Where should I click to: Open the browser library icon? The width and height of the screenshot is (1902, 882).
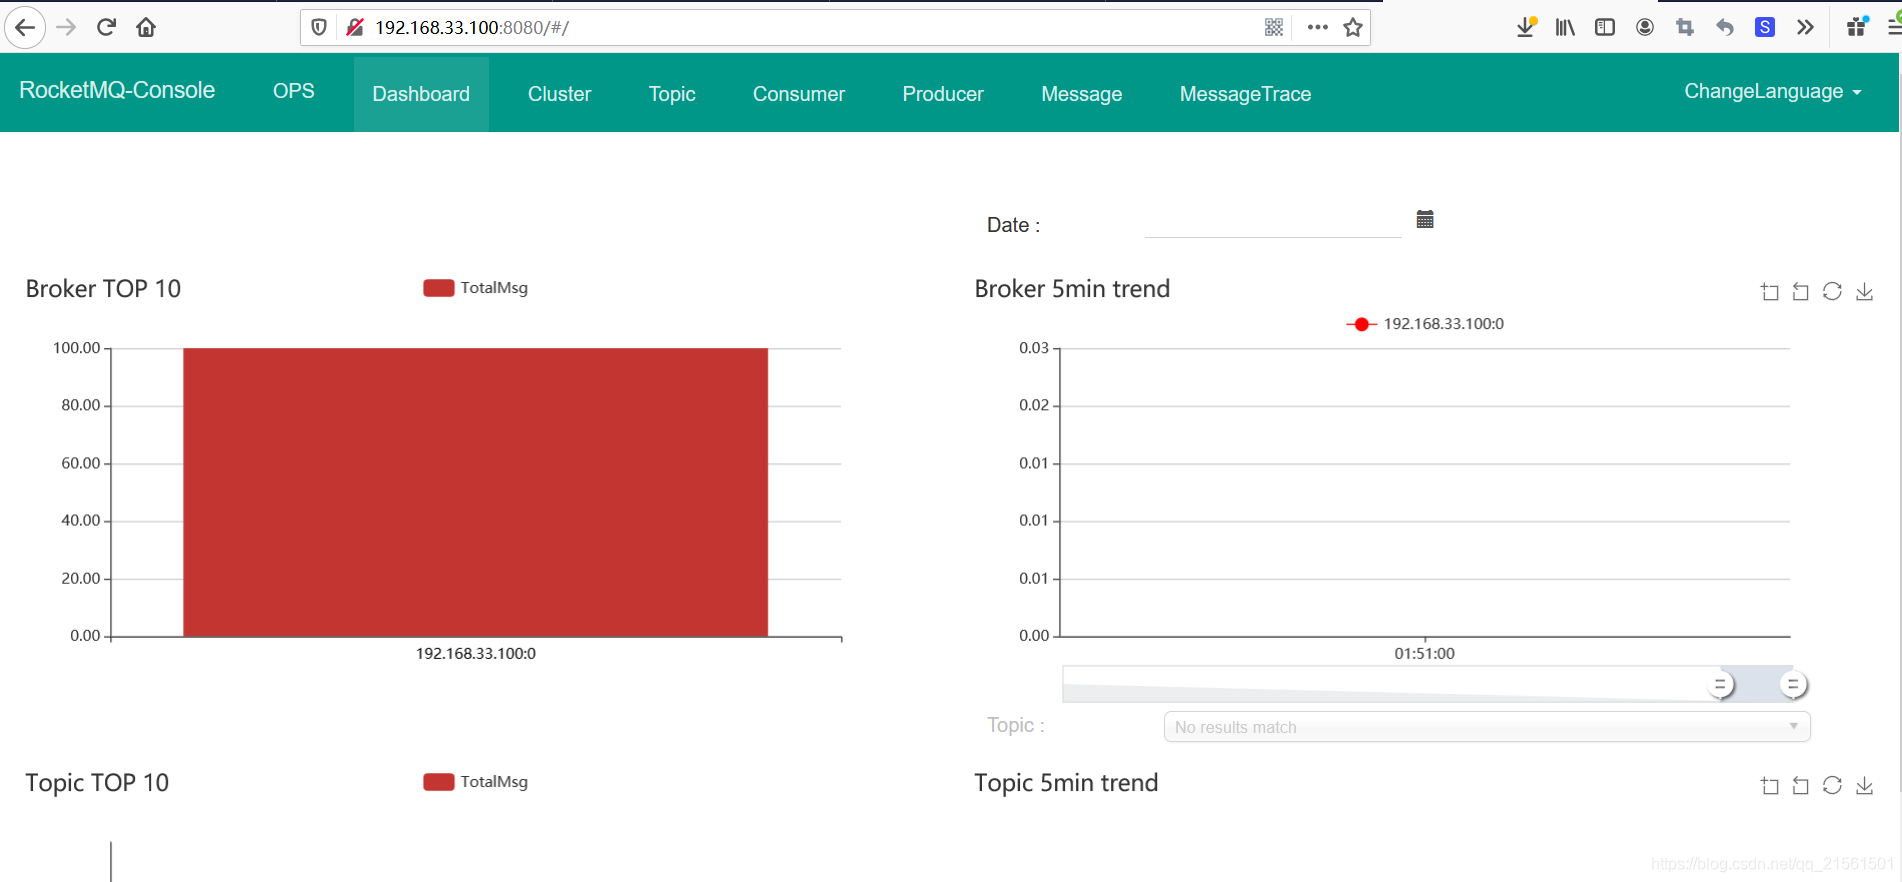(x=1565, y=27)
